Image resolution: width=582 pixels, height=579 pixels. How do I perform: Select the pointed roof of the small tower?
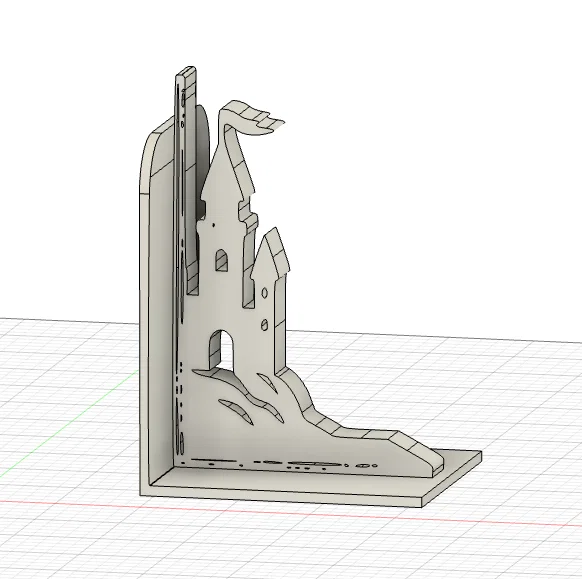pos(270,254)
